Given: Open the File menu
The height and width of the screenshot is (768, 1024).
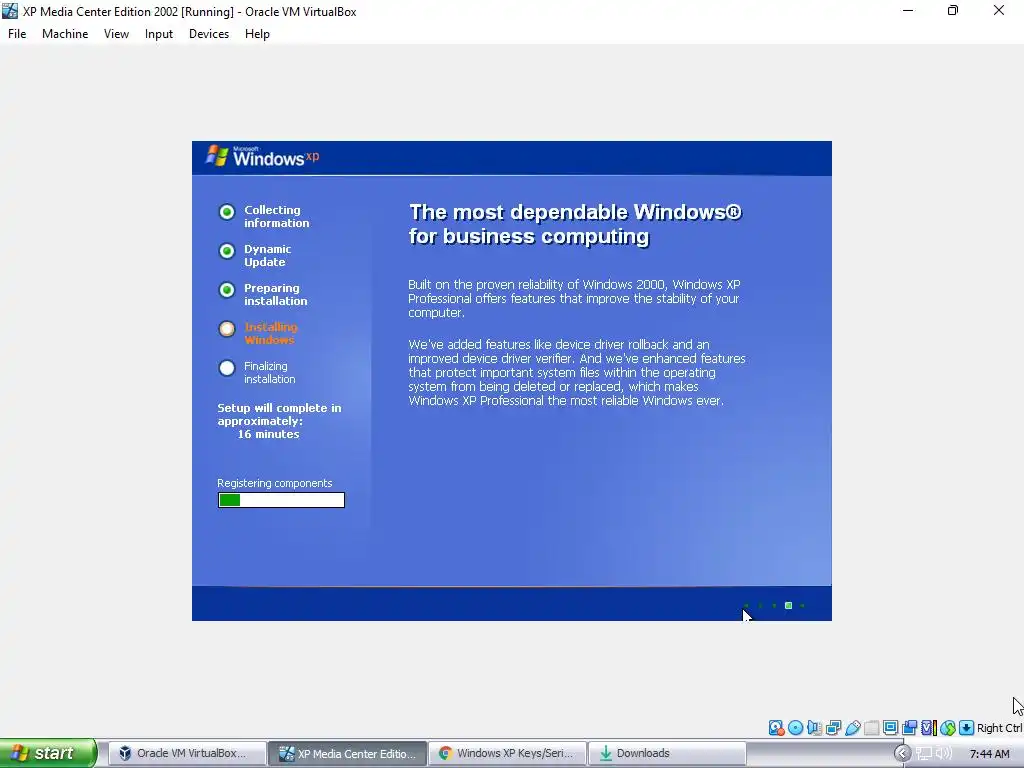Looking at the screenshot, I should (17, 34).
